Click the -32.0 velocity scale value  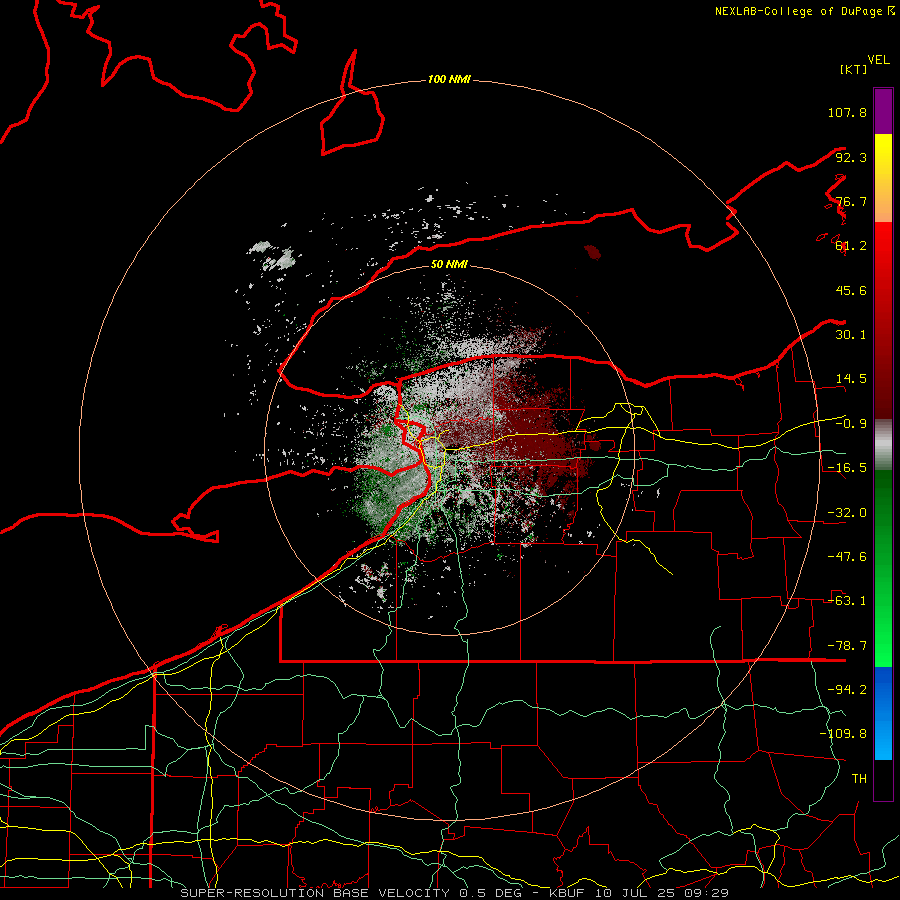pos(847,513)
